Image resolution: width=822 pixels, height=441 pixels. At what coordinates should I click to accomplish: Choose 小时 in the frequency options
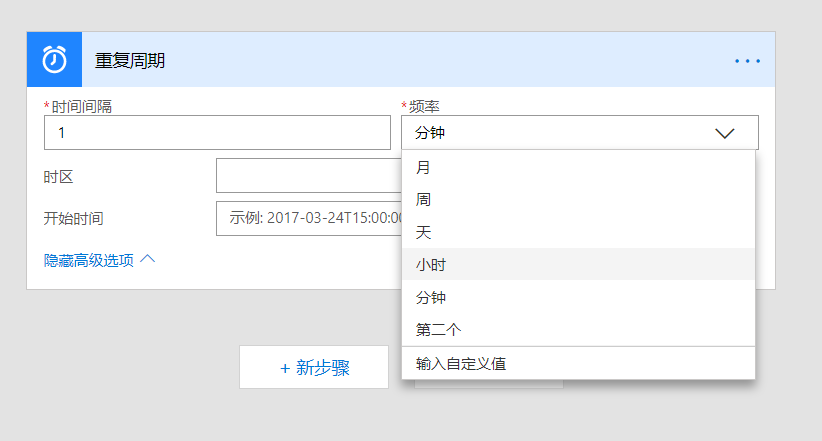pyautogui.click(x=432, y=264)
